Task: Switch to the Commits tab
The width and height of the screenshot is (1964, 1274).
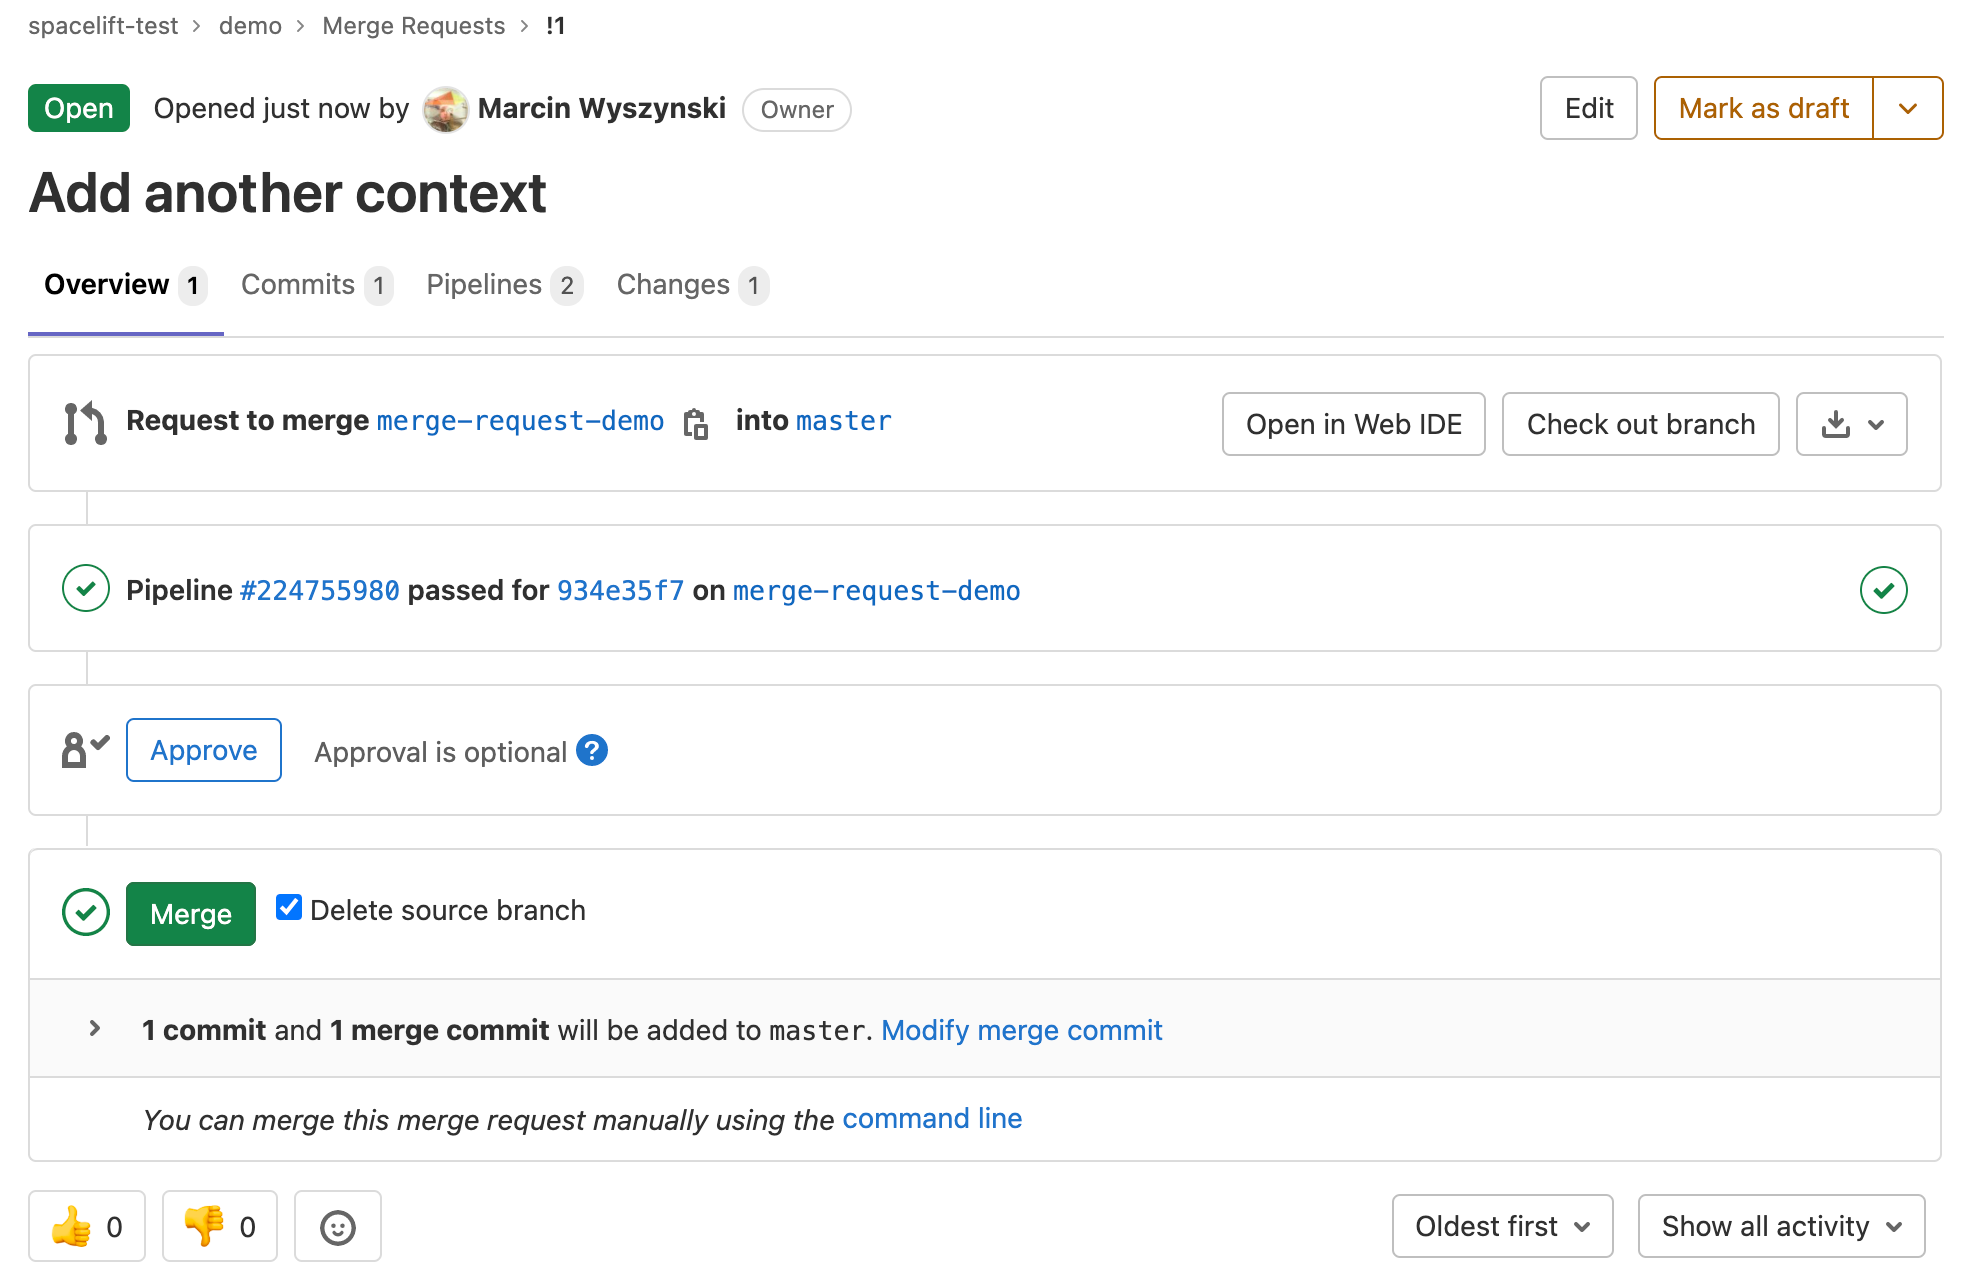Action: (x=315, y=285)
